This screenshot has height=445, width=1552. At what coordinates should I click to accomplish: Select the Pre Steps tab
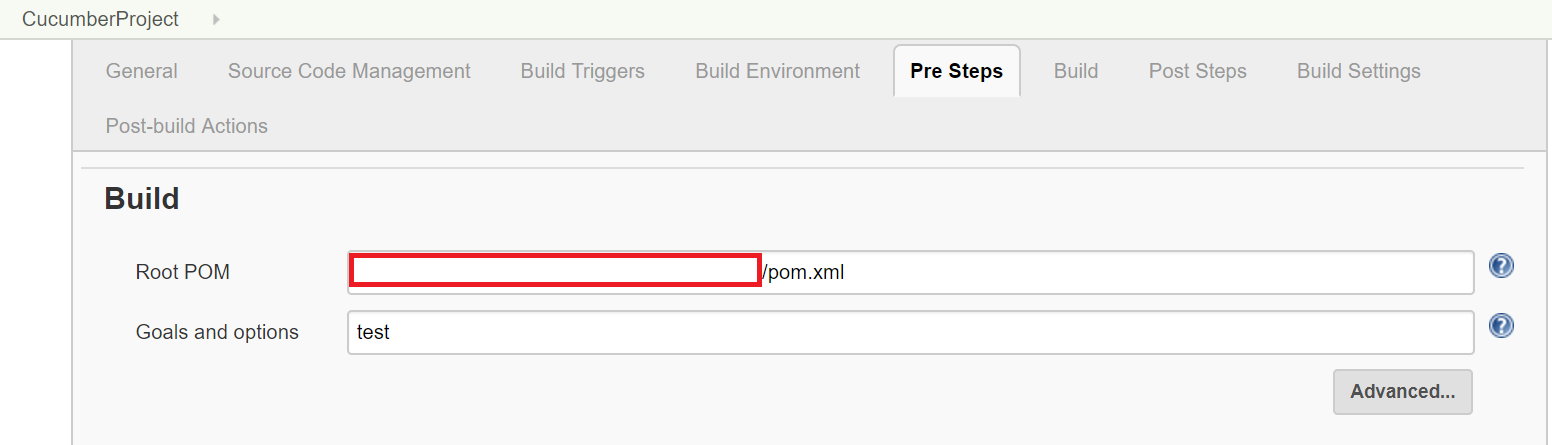click(x=957, y=71)
